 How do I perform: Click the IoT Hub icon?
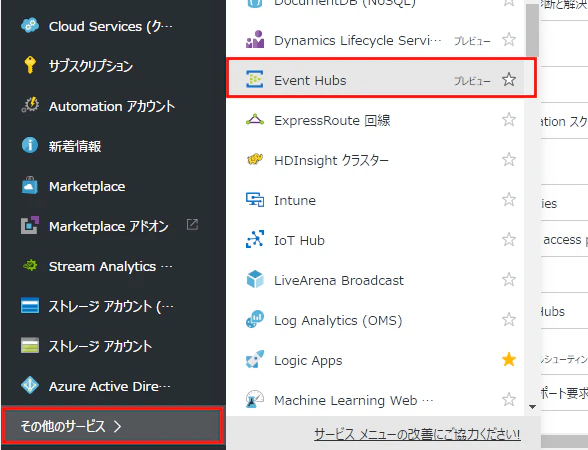click(x=255, y=239)
